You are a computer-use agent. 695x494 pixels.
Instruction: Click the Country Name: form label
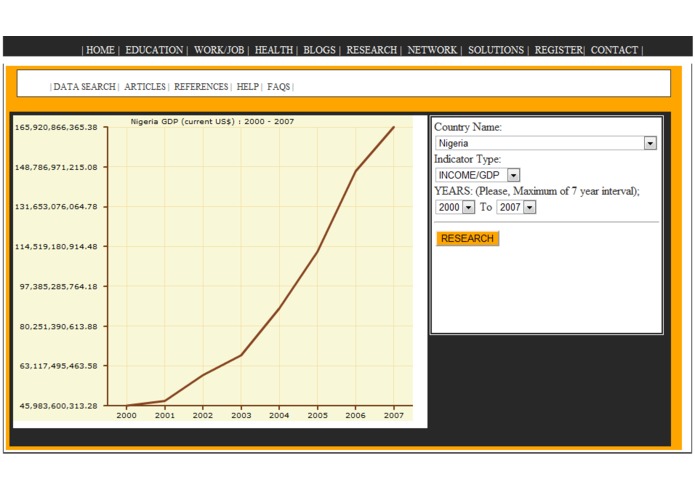tap(468, 127)
